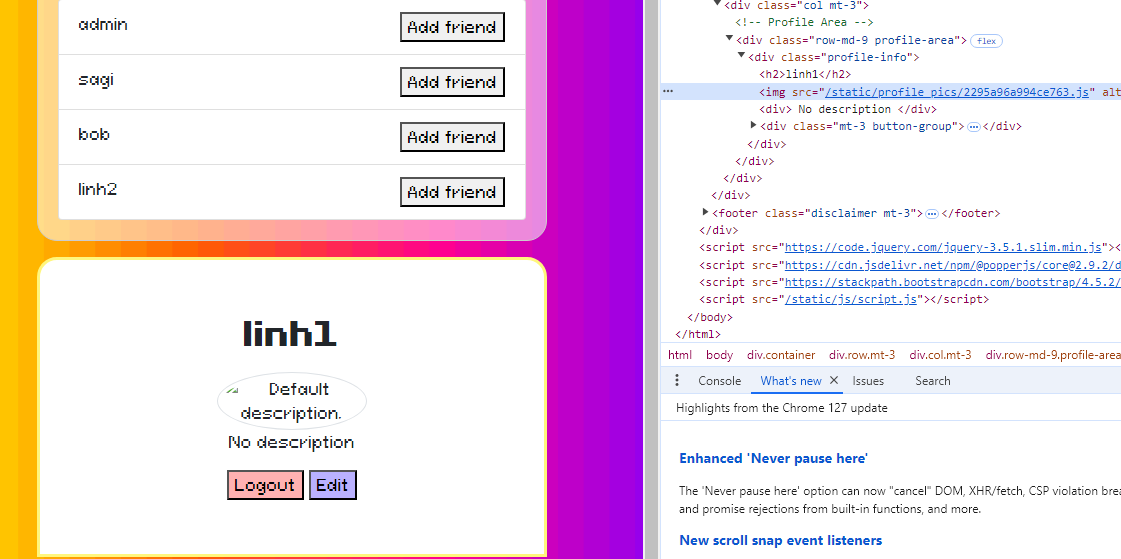The width and height of the screenshot is (1121, 559).
Task: Collapse the row-md-9 profile-area div node
Action: tap(729, 39)
